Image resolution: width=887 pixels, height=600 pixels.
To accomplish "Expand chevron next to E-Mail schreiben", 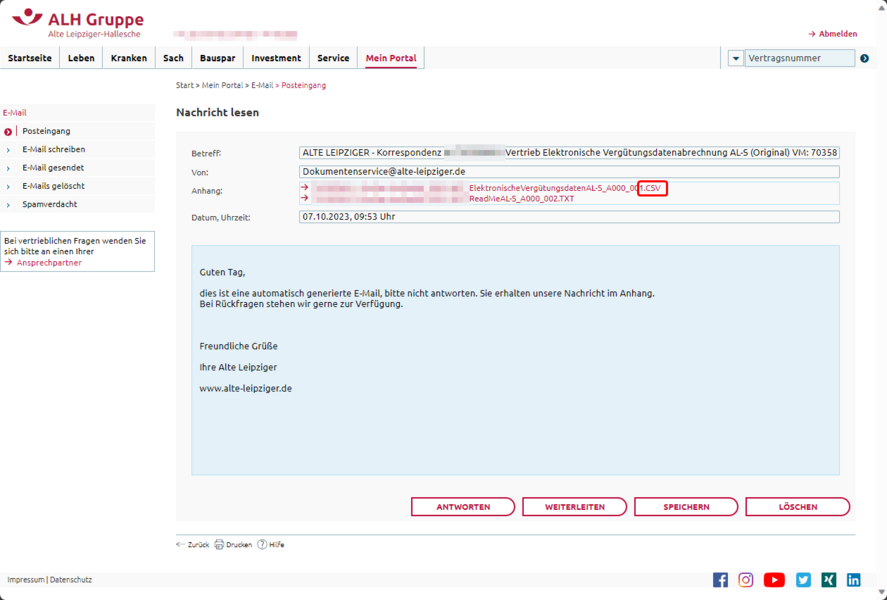I will tap(8, 150).
